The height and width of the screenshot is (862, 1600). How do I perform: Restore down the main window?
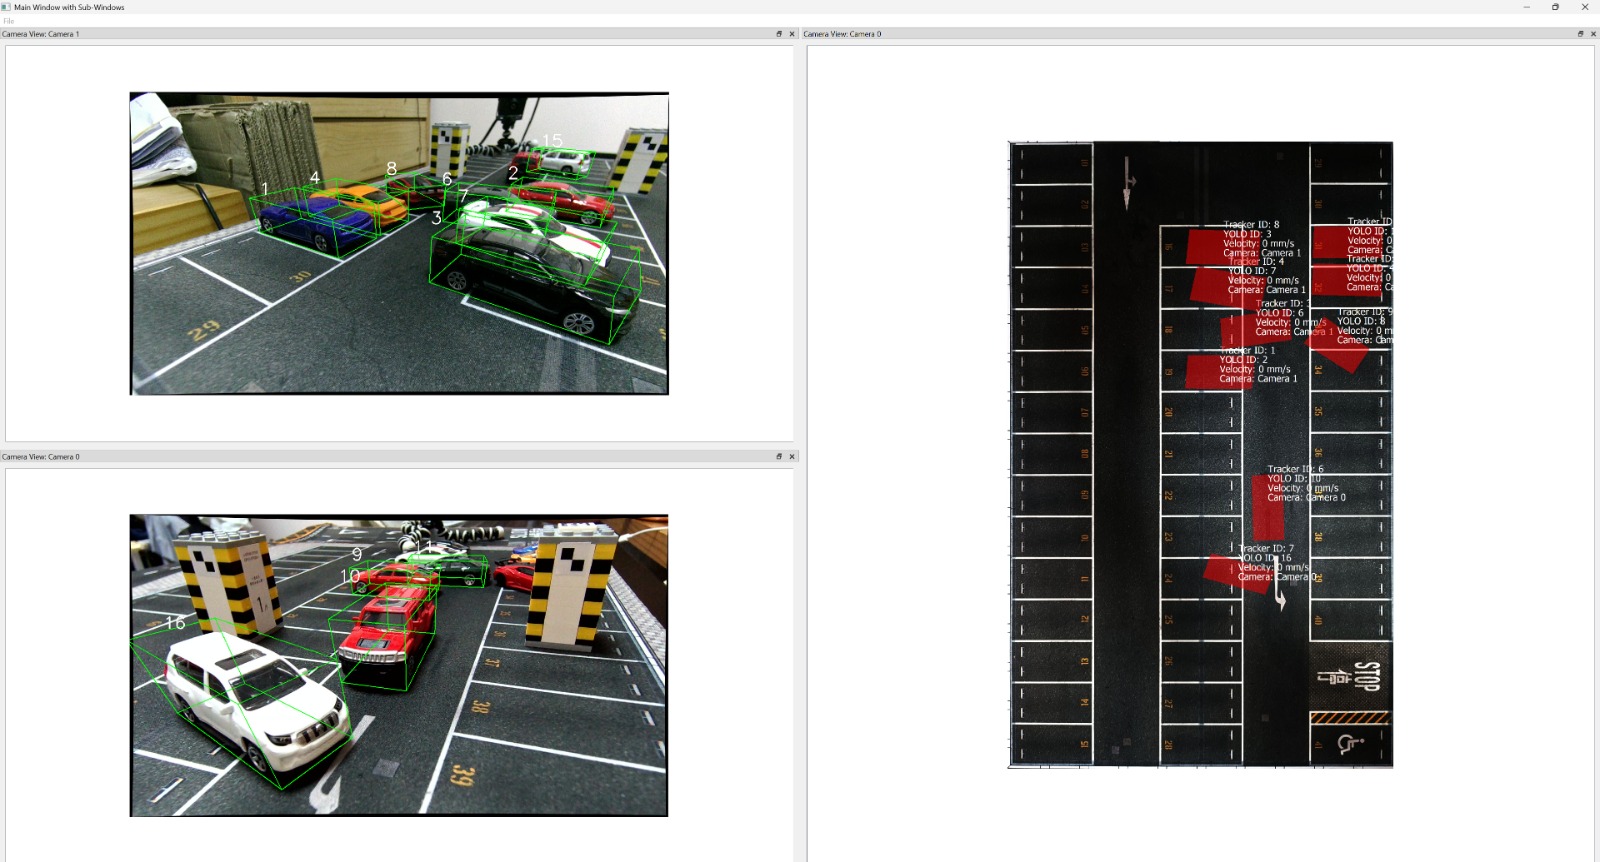[x=1555, y=7]
